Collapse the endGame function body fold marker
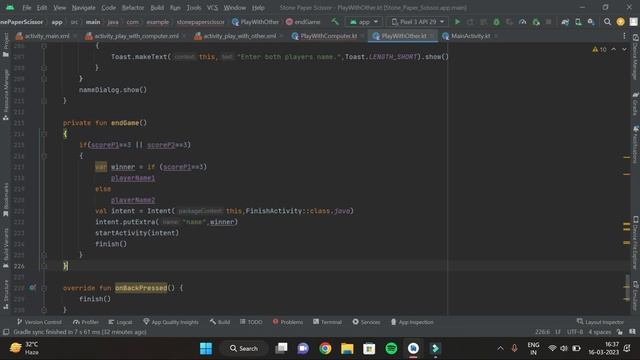 coord(44,134)
